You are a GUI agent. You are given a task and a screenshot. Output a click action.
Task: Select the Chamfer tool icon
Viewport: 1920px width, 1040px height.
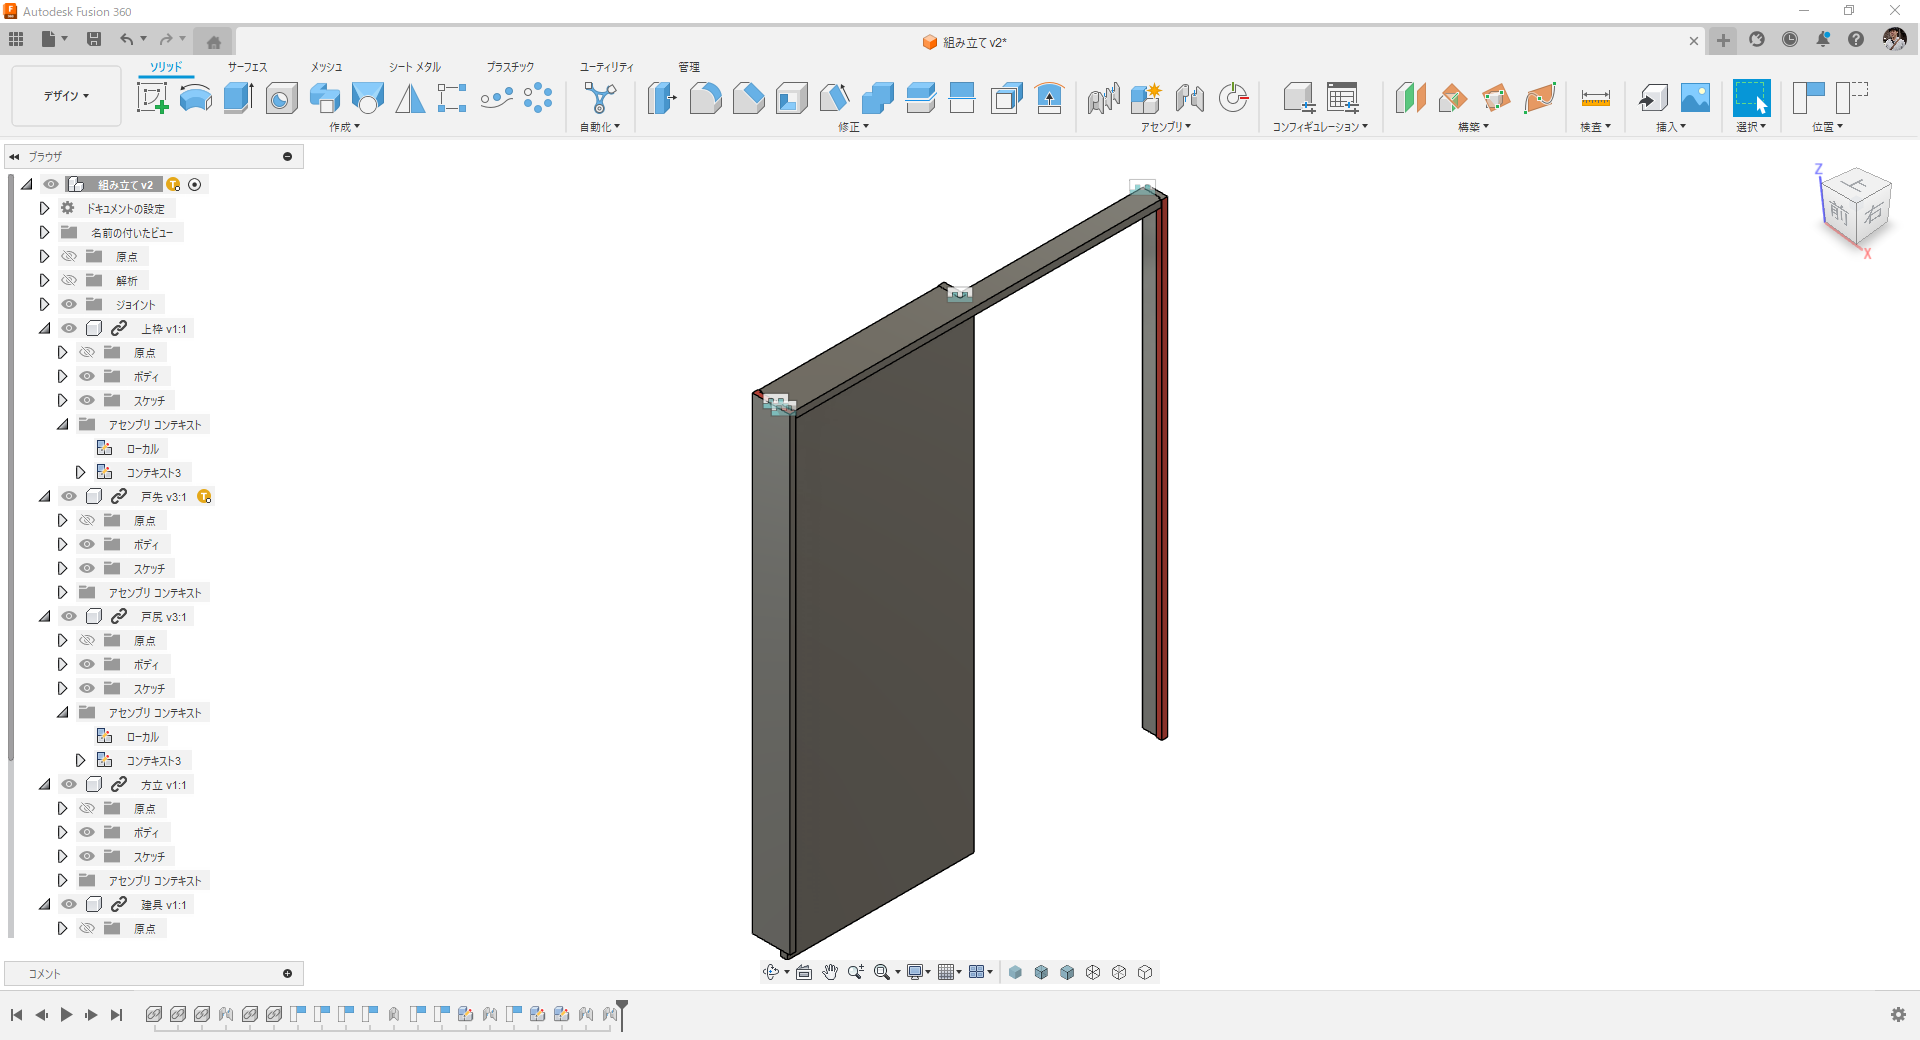point(748,98)
